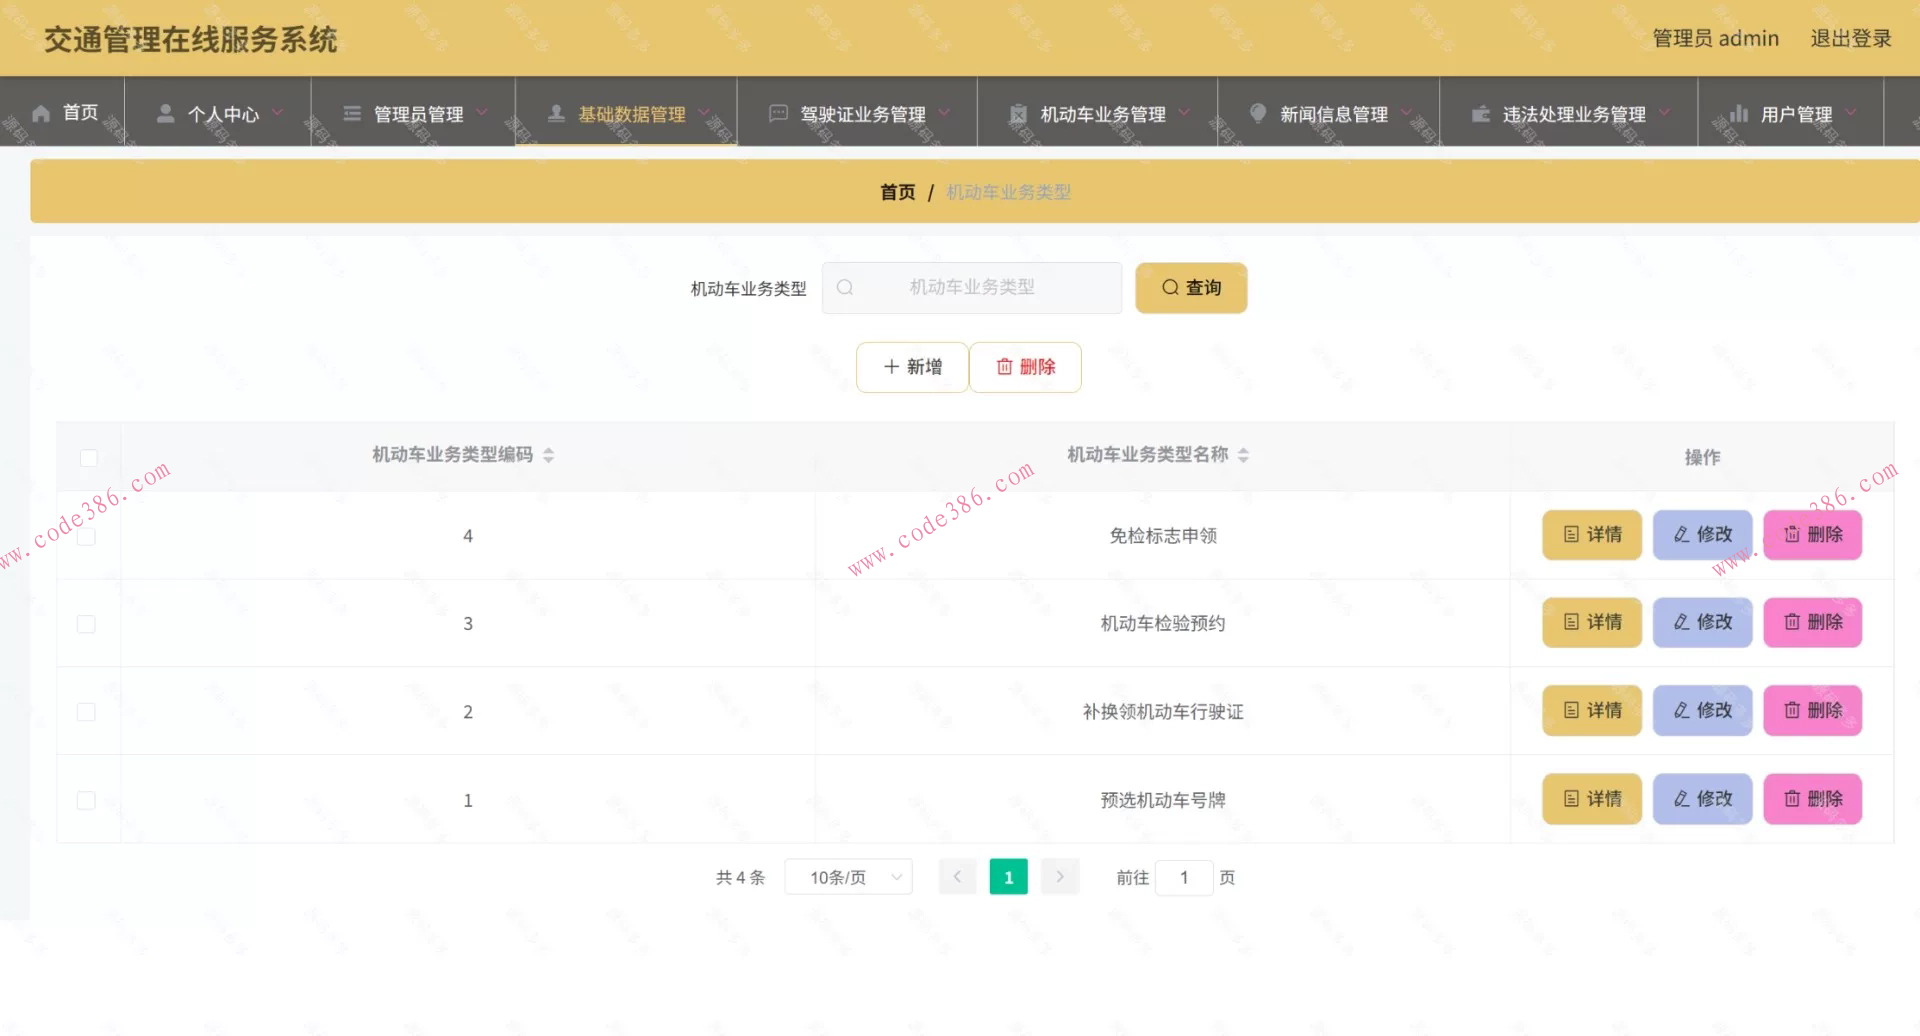Switch to the 首页 menu item
The height and width of the screenshot is (1036, 1920).
coord(81,113)
